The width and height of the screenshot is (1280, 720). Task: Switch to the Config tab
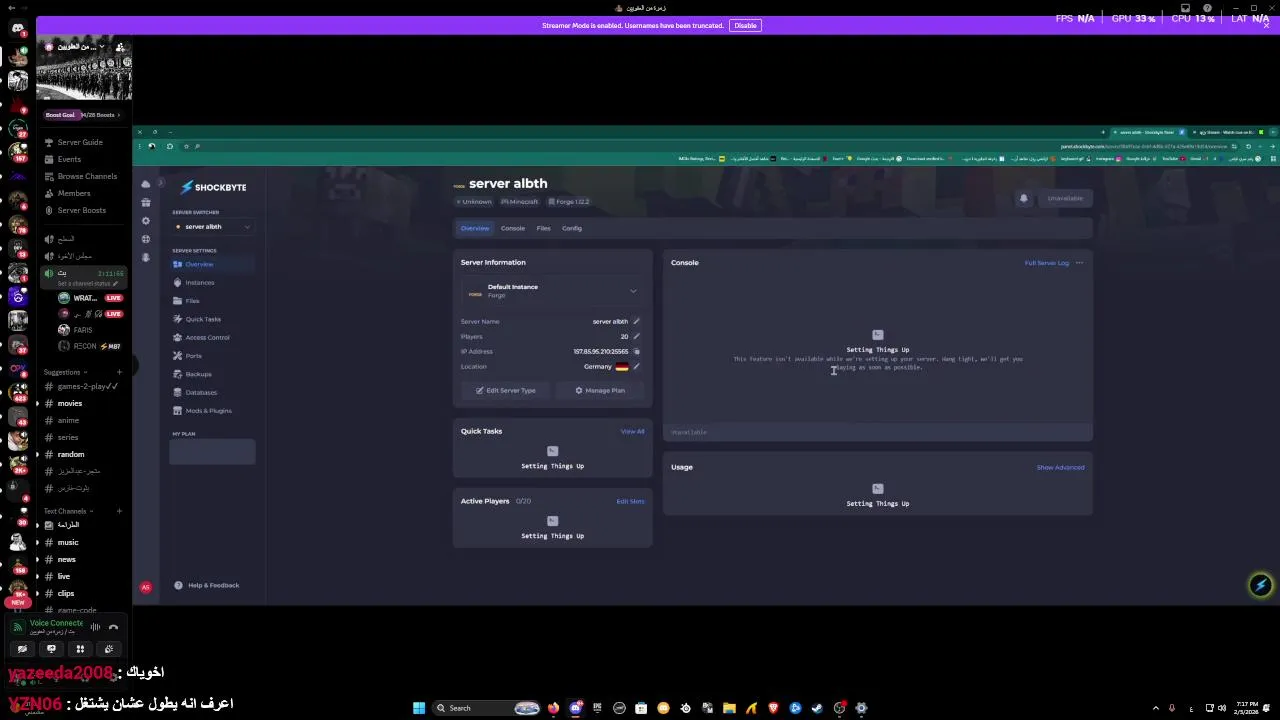coord(572,228)
